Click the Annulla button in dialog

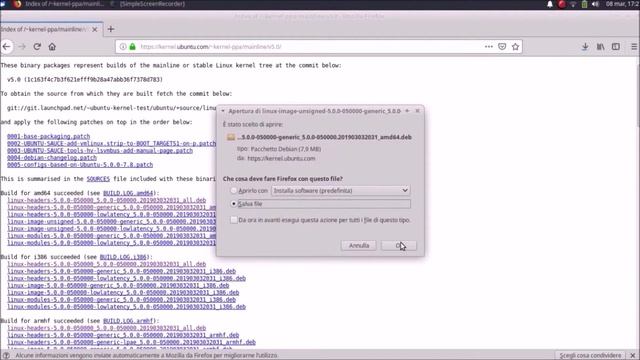[x=359, y=245]
